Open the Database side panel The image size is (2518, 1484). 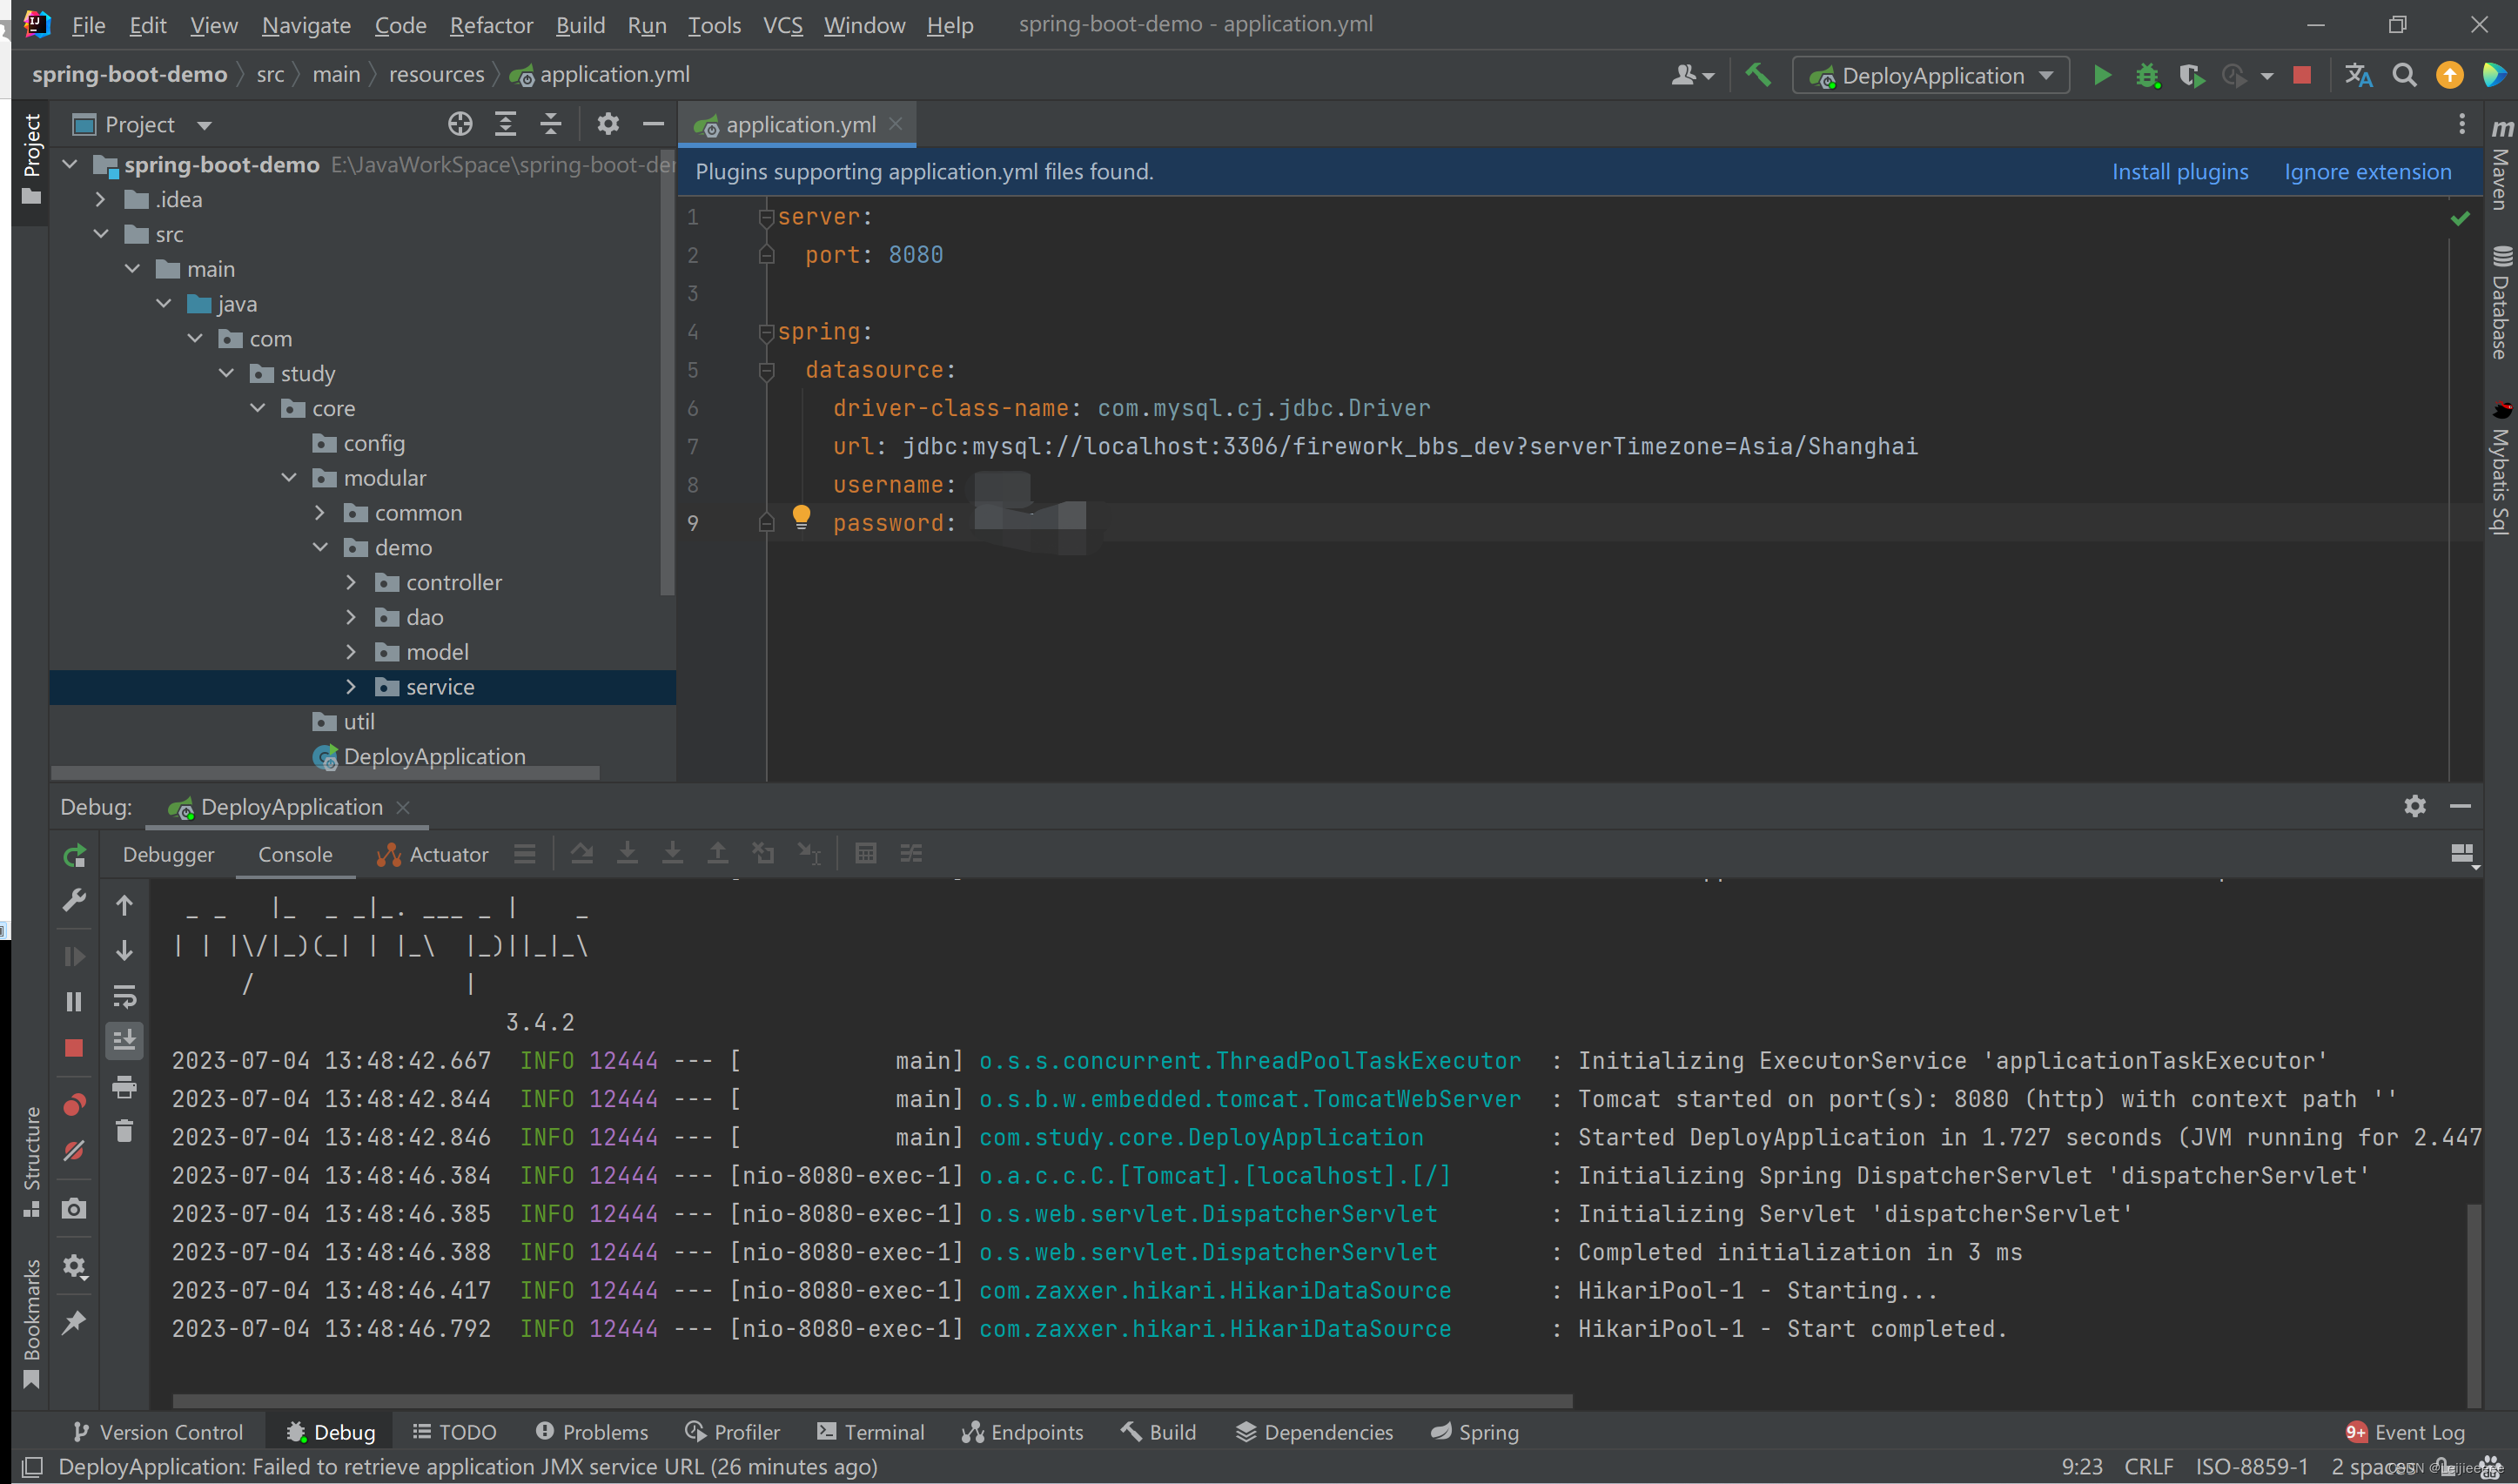(x=2501, y=302)
